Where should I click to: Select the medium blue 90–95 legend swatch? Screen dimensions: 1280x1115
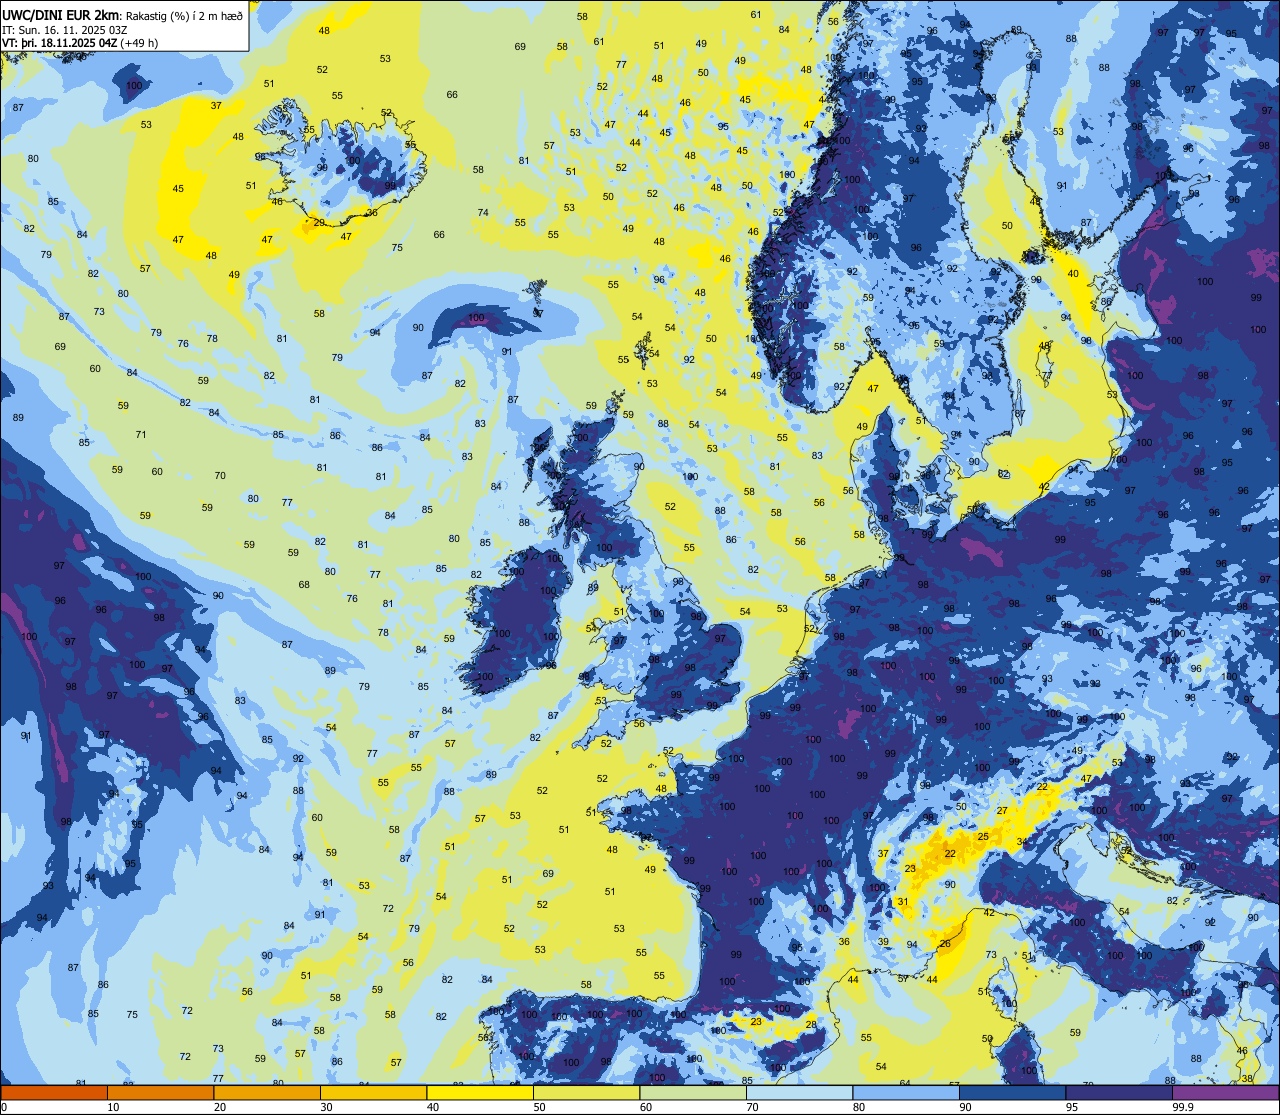1012,1093
